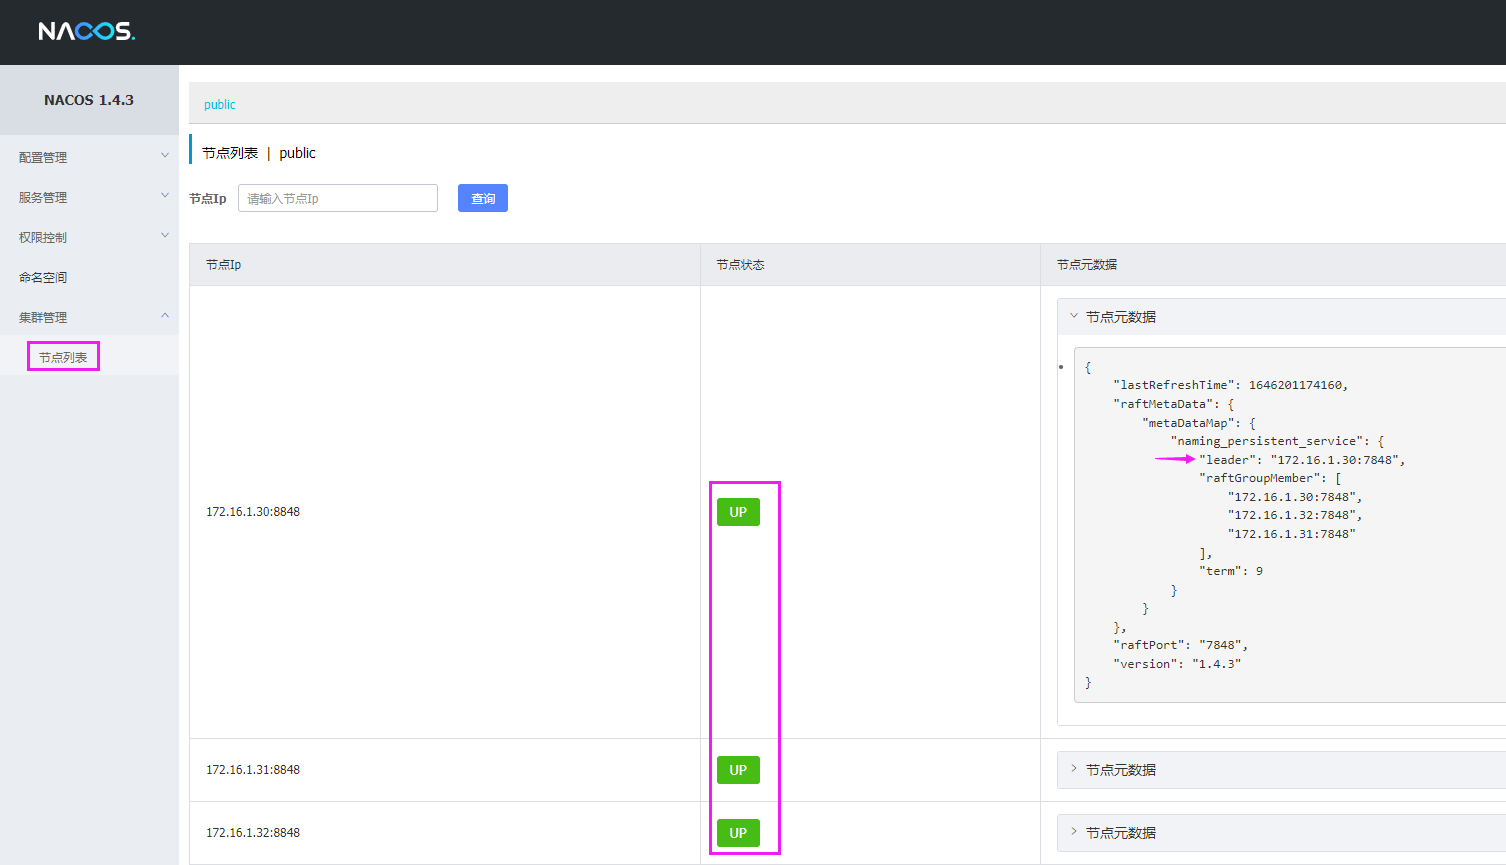Click the 查询 button

pos(483,198)
